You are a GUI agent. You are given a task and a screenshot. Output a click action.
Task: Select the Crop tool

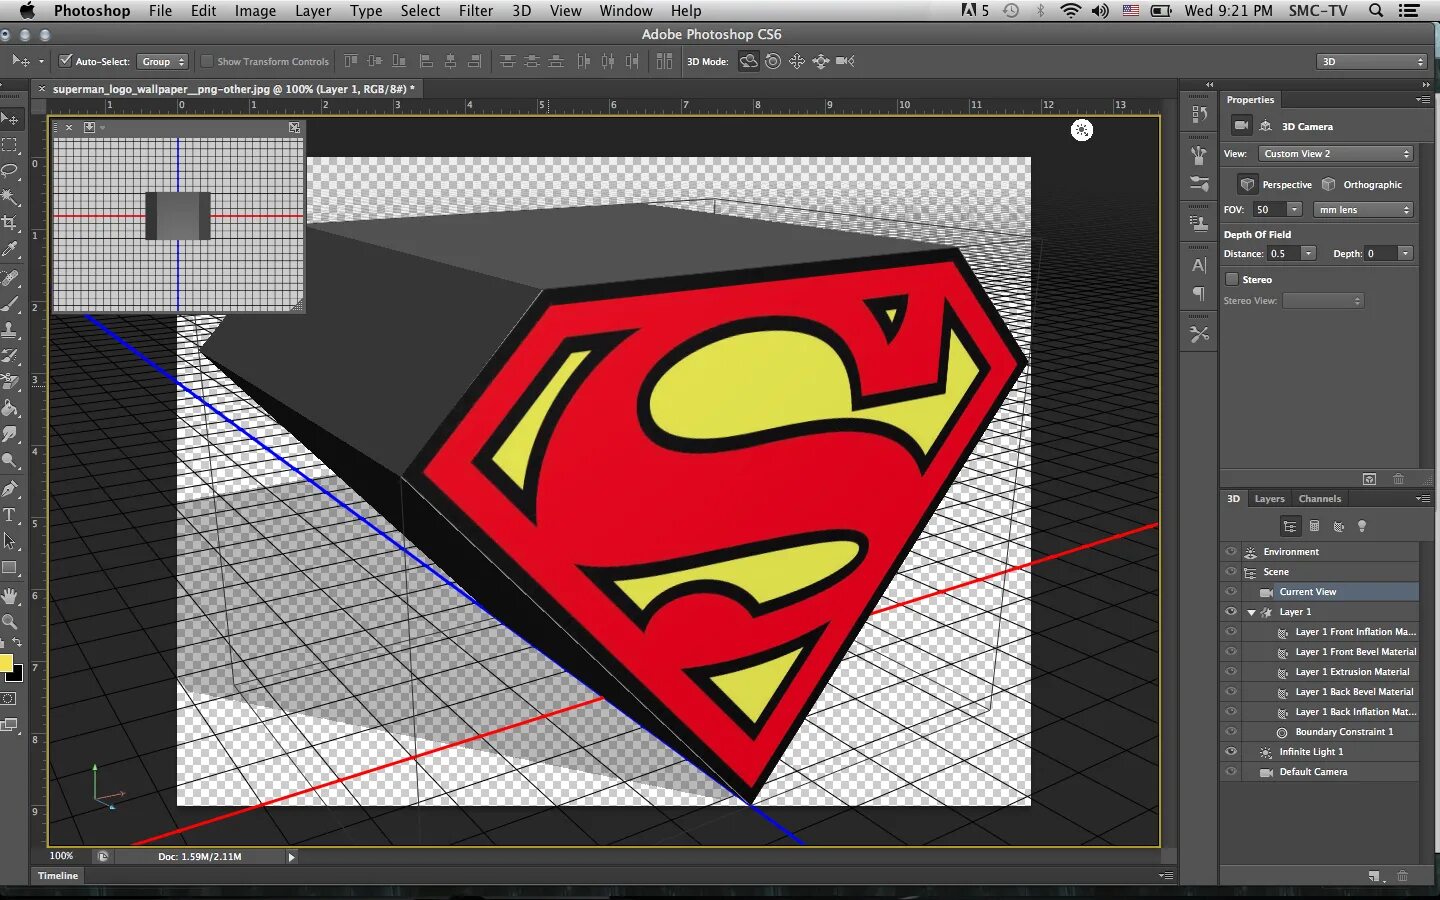(x=10, y=223)
